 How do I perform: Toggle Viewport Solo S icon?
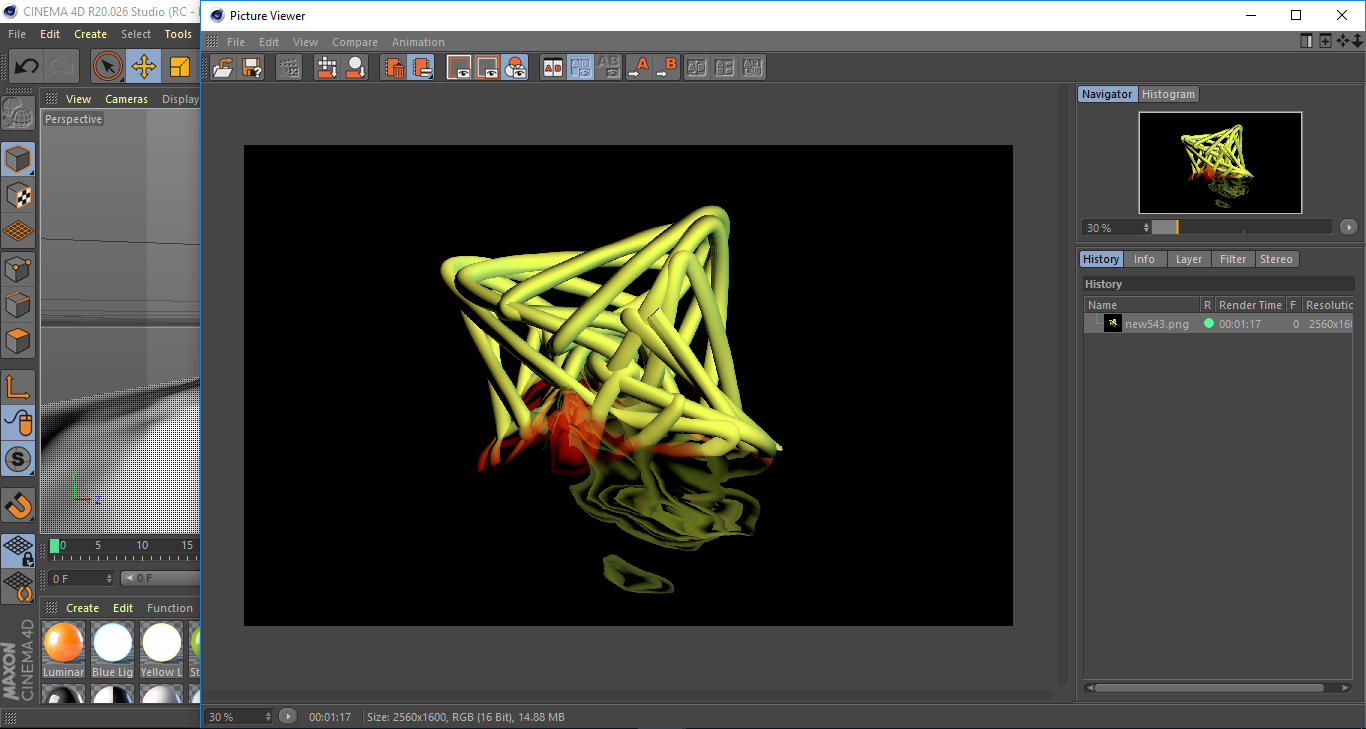(18, 460)
